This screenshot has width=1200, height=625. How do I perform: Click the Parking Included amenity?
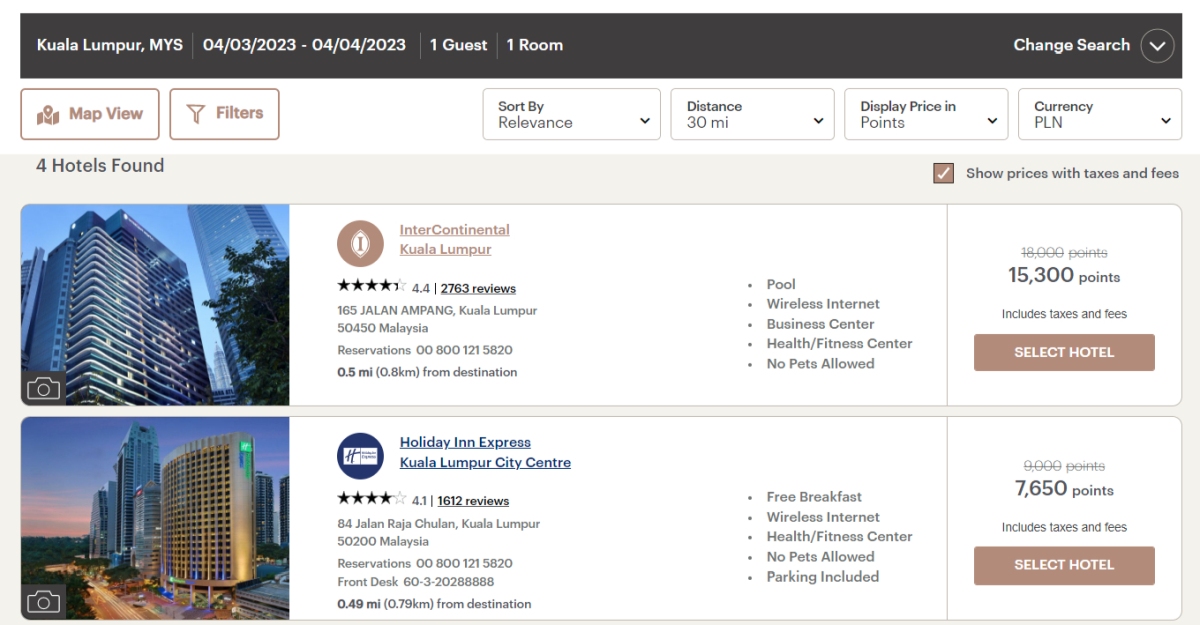(x=823, y=577)
